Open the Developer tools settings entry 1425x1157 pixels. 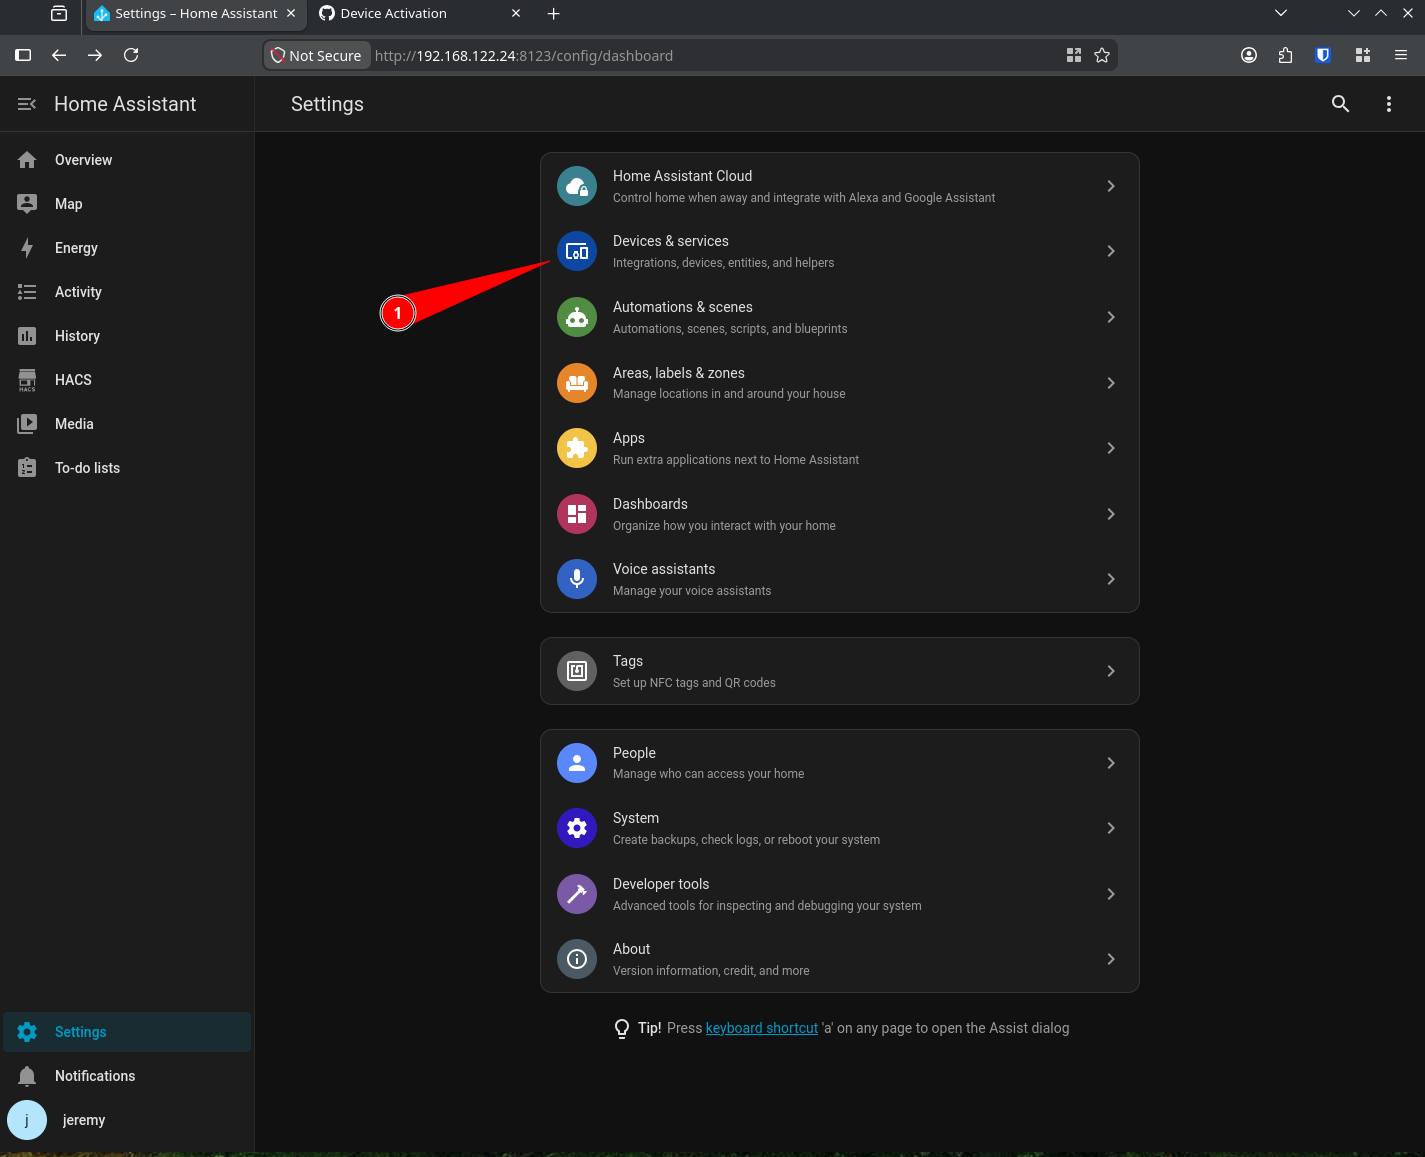(840, 894)
